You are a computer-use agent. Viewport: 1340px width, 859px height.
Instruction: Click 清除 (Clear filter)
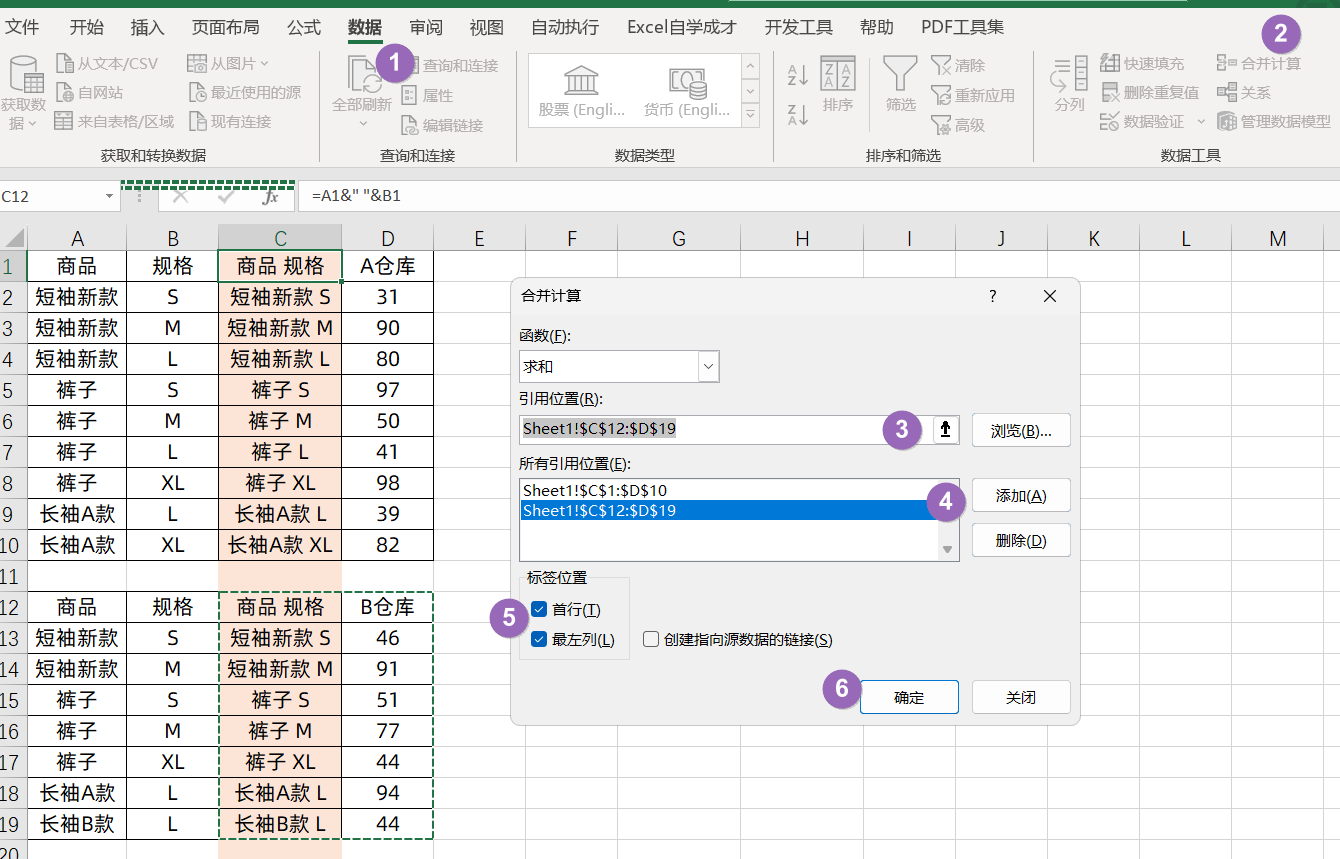[958, 65]
